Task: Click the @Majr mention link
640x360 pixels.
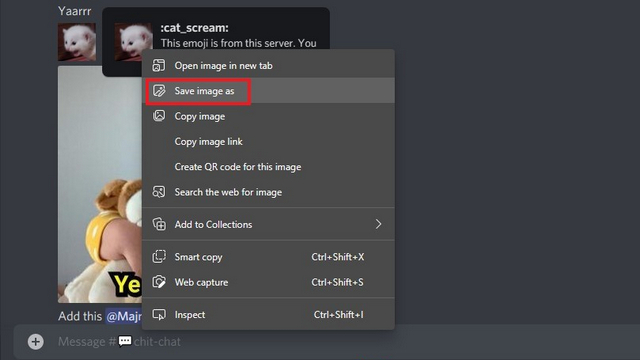Action: pyautogui.click(x=124, y=316)
